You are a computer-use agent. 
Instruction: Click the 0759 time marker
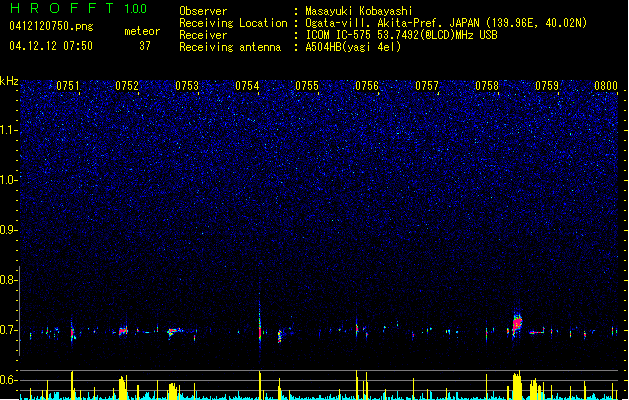547,86
